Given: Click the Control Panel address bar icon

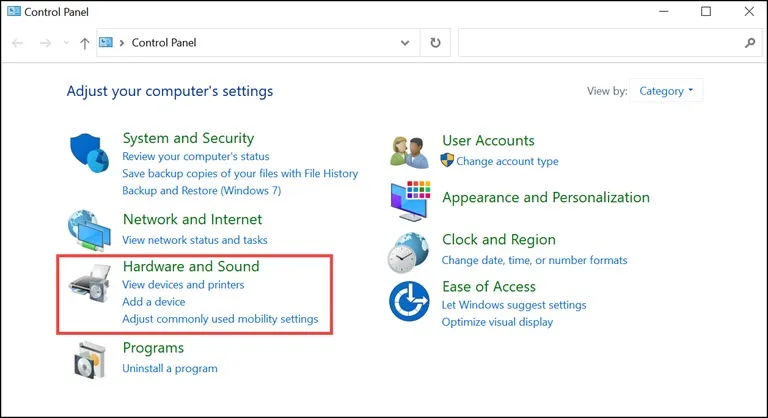Looking at the screenshot, I should 106,43.
